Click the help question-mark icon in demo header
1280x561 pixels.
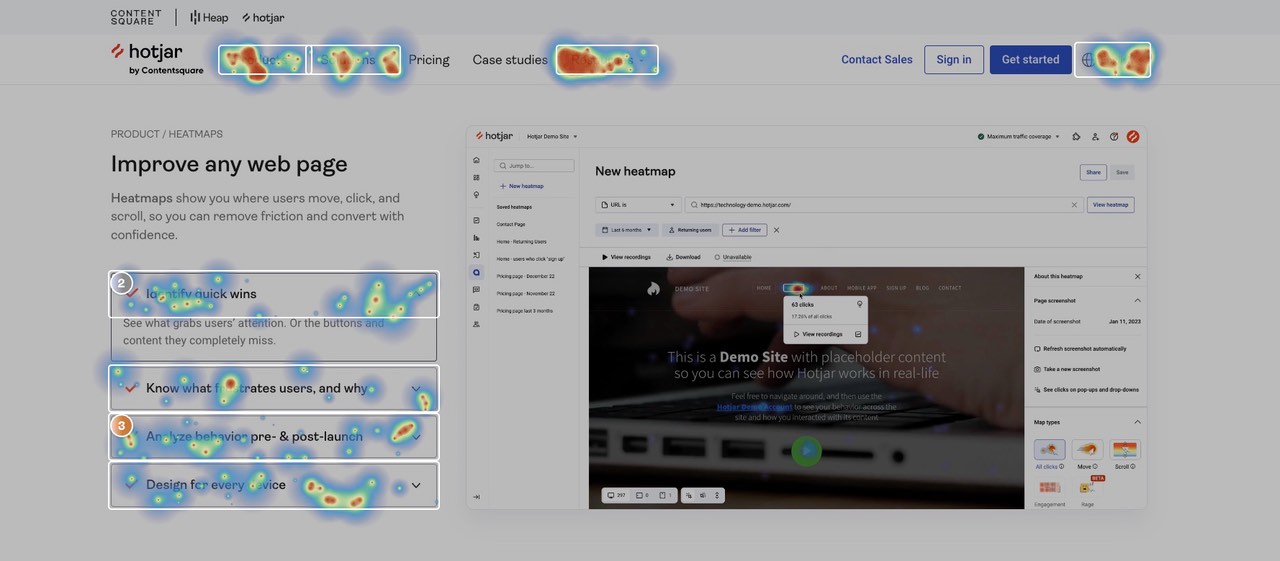[x=1114, y=136]
